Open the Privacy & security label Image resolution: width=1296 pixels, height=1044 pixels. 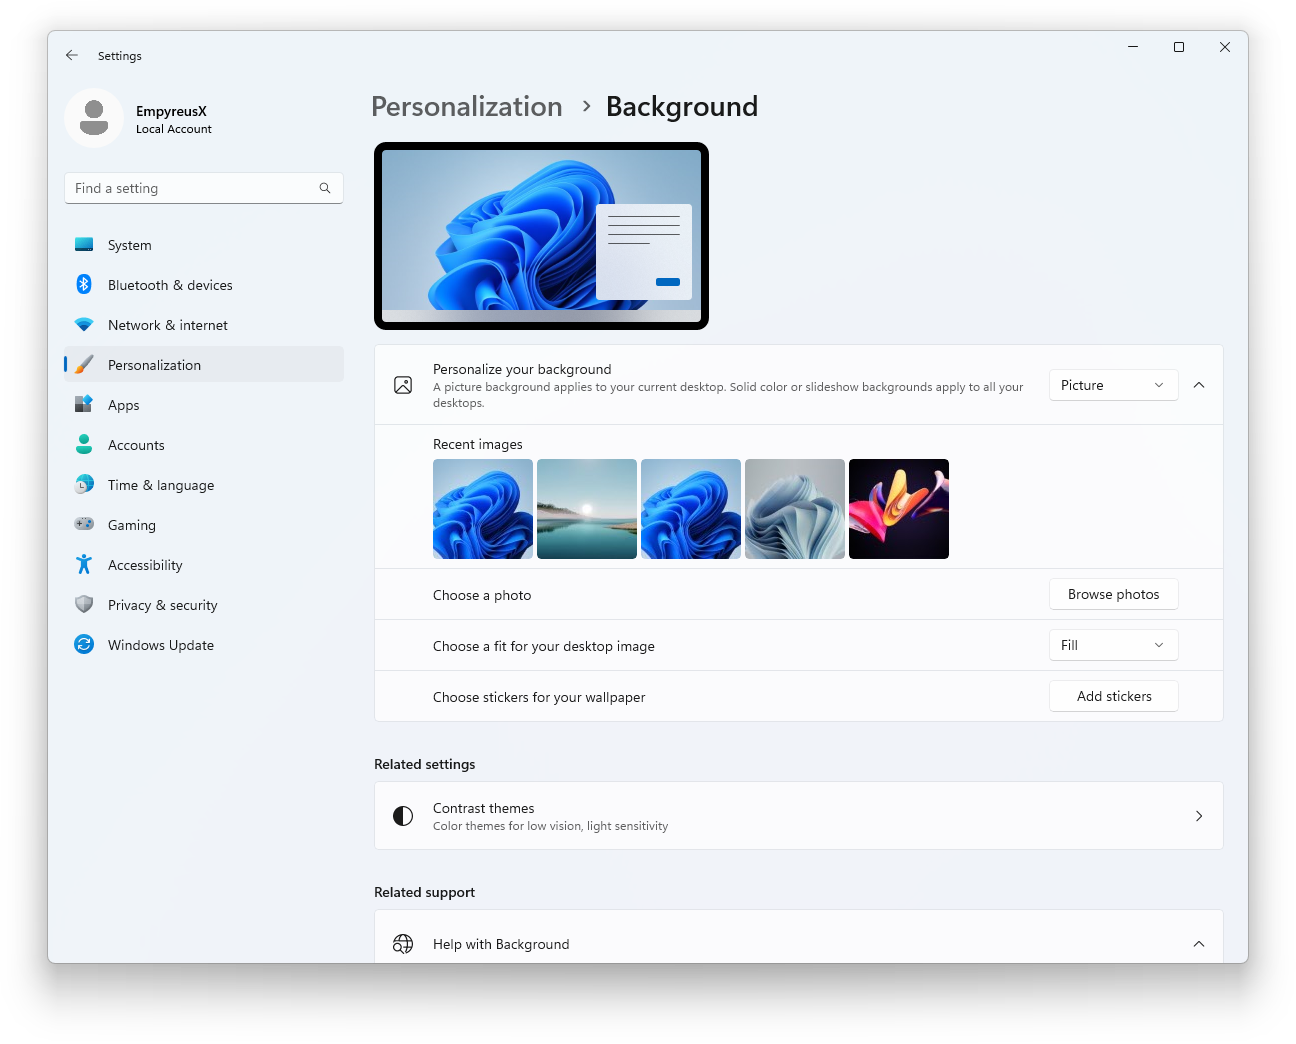click(163, 605)
